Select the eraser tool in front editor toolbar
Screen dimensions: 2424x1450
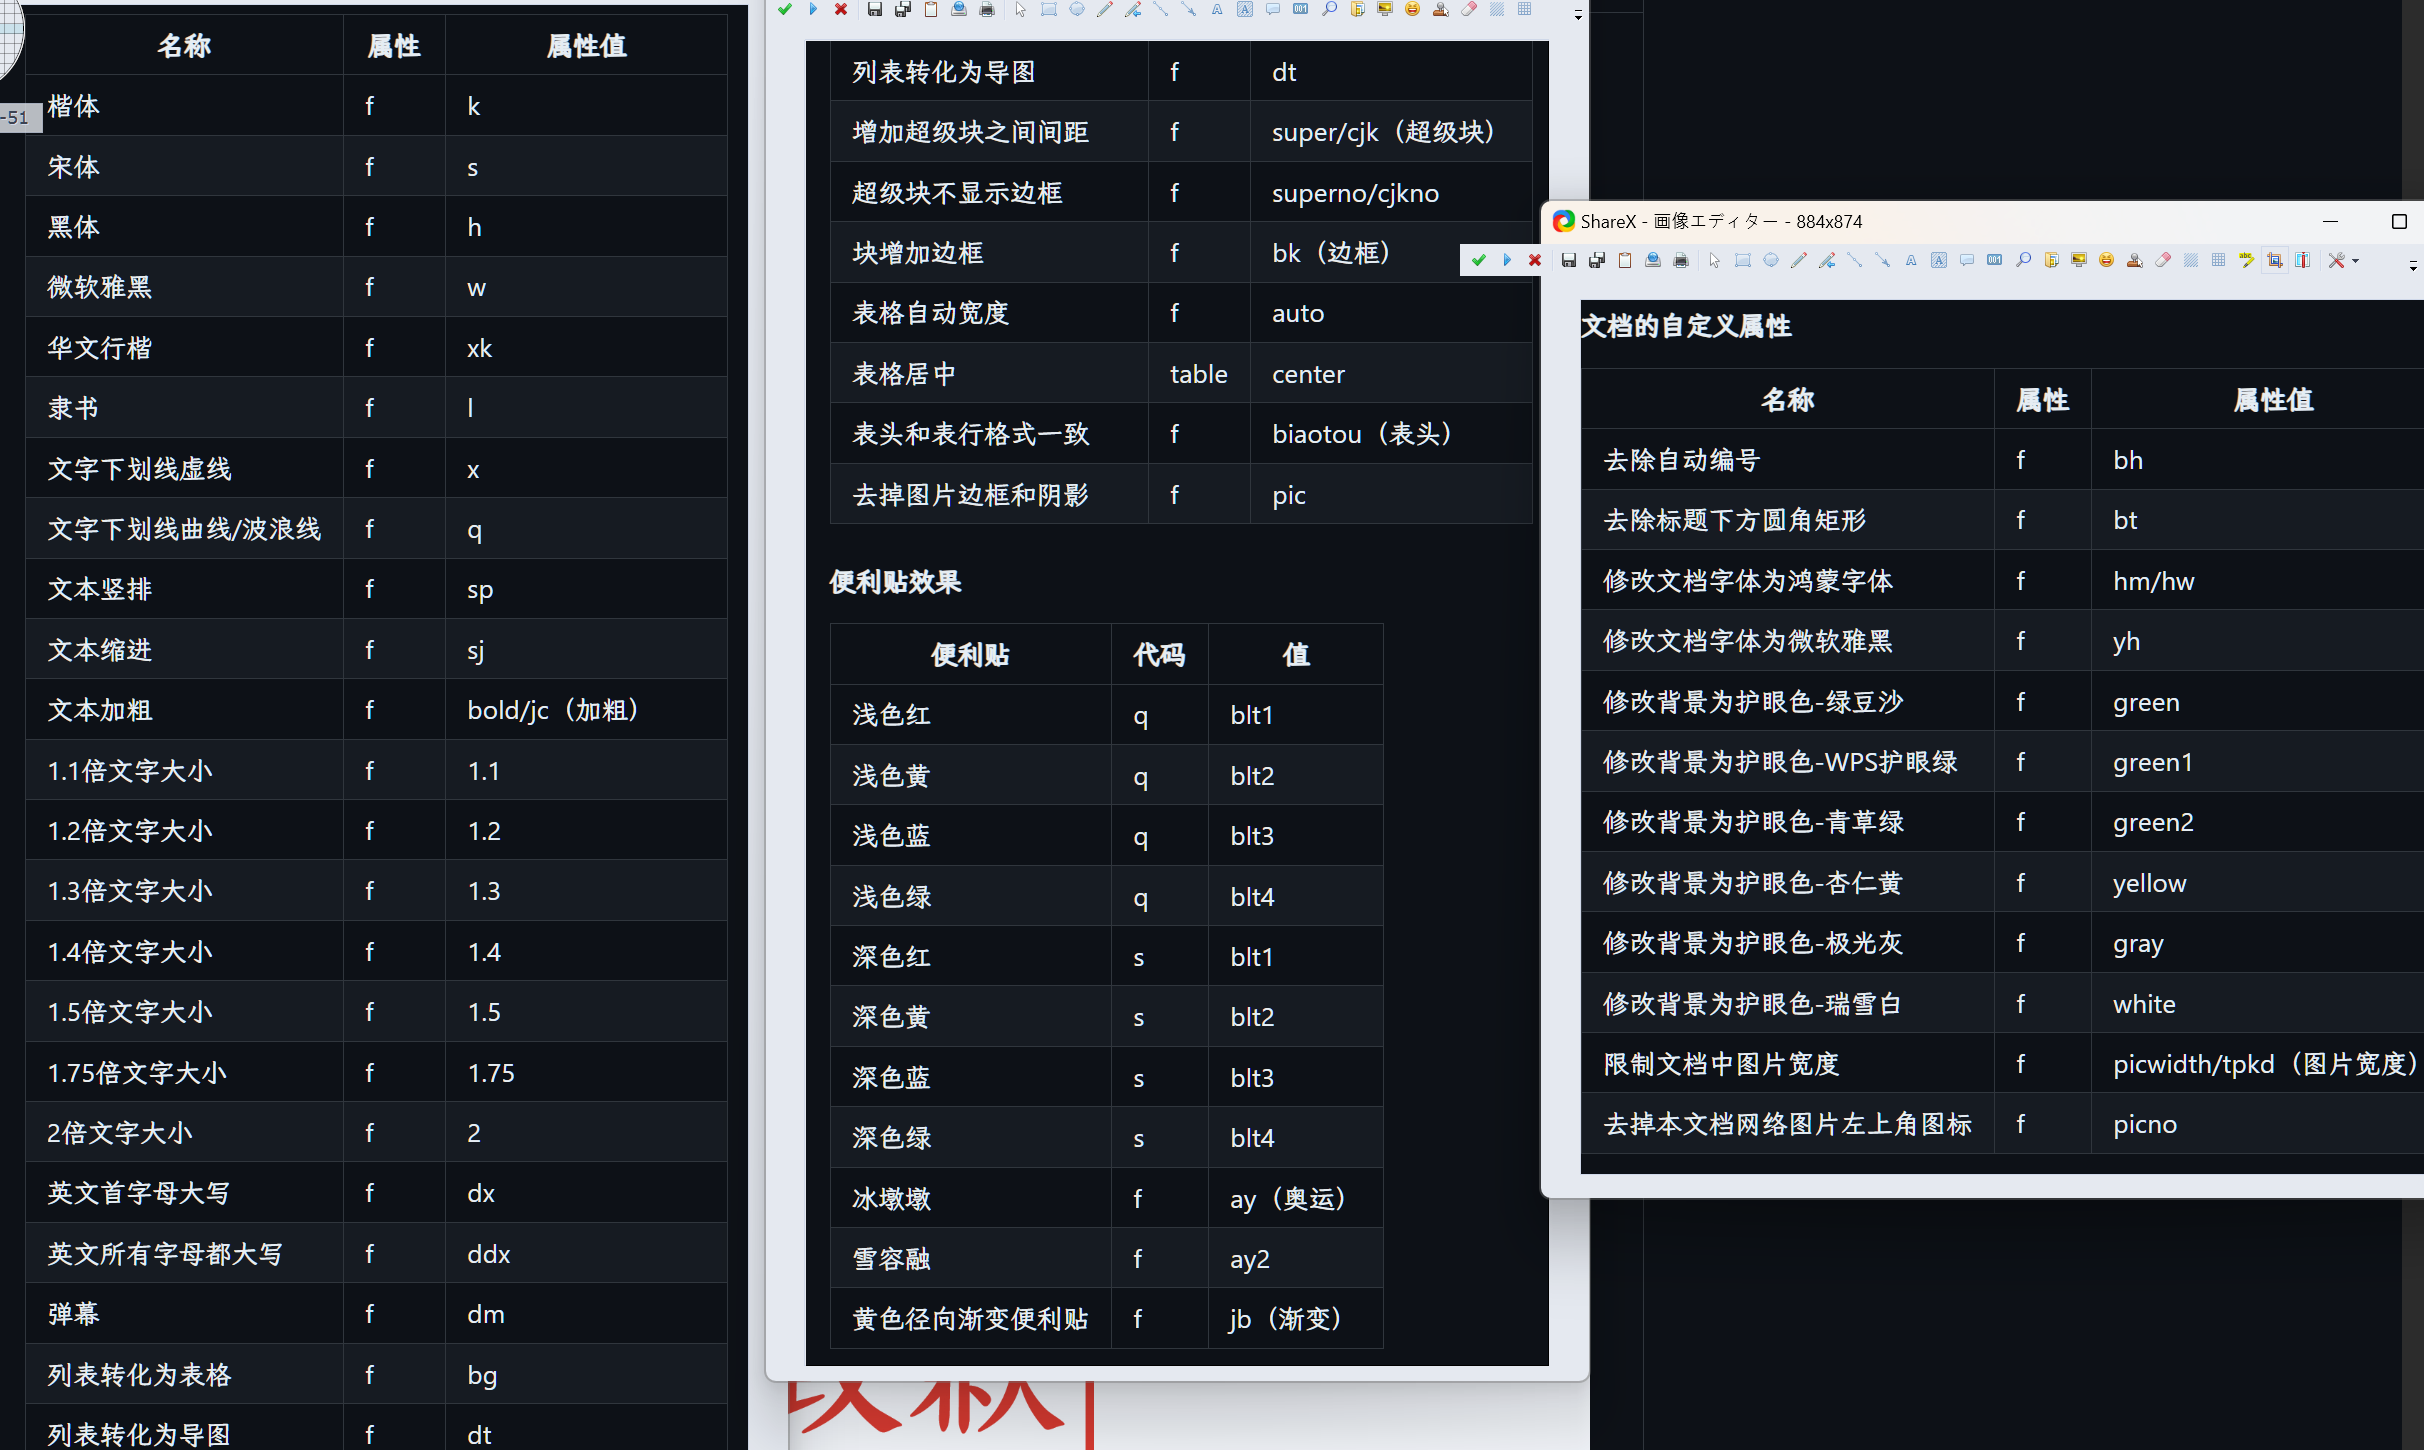click(2163, 261)
